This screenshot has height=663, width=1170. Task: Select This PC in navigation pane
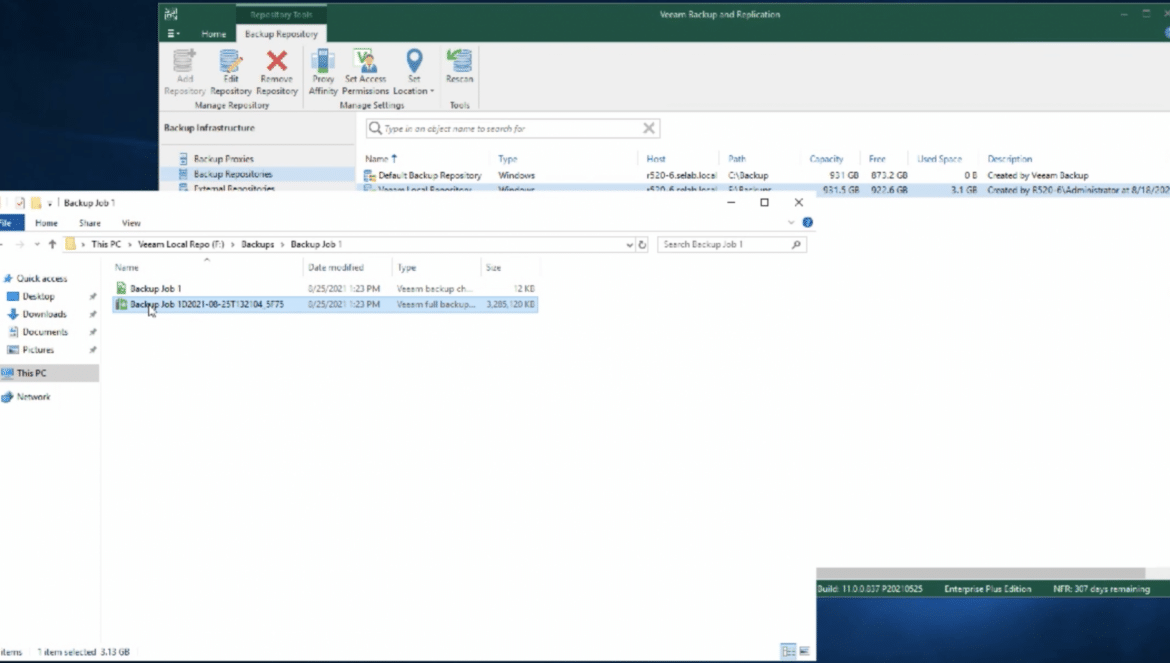pyautogui.click(x=49, y=373)
